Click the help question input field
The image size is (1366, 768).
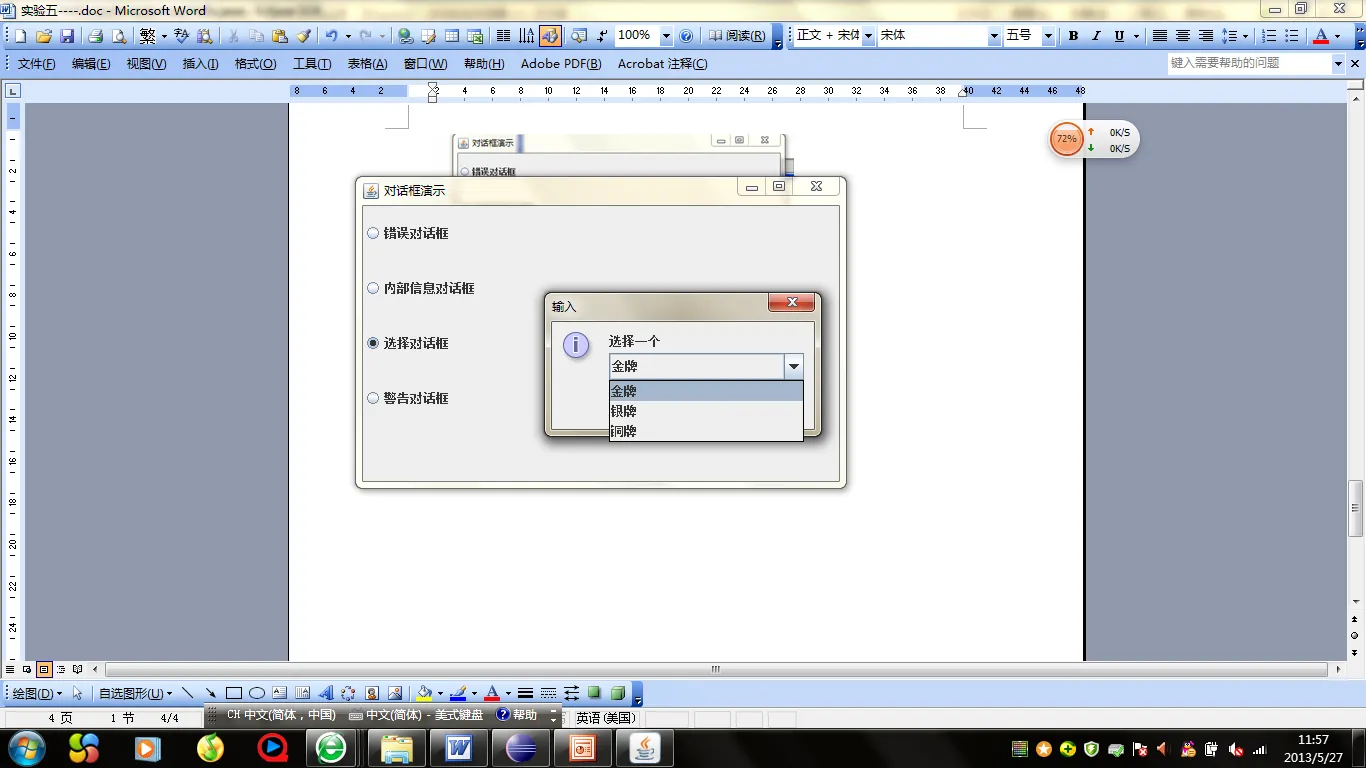(1250, 63)
